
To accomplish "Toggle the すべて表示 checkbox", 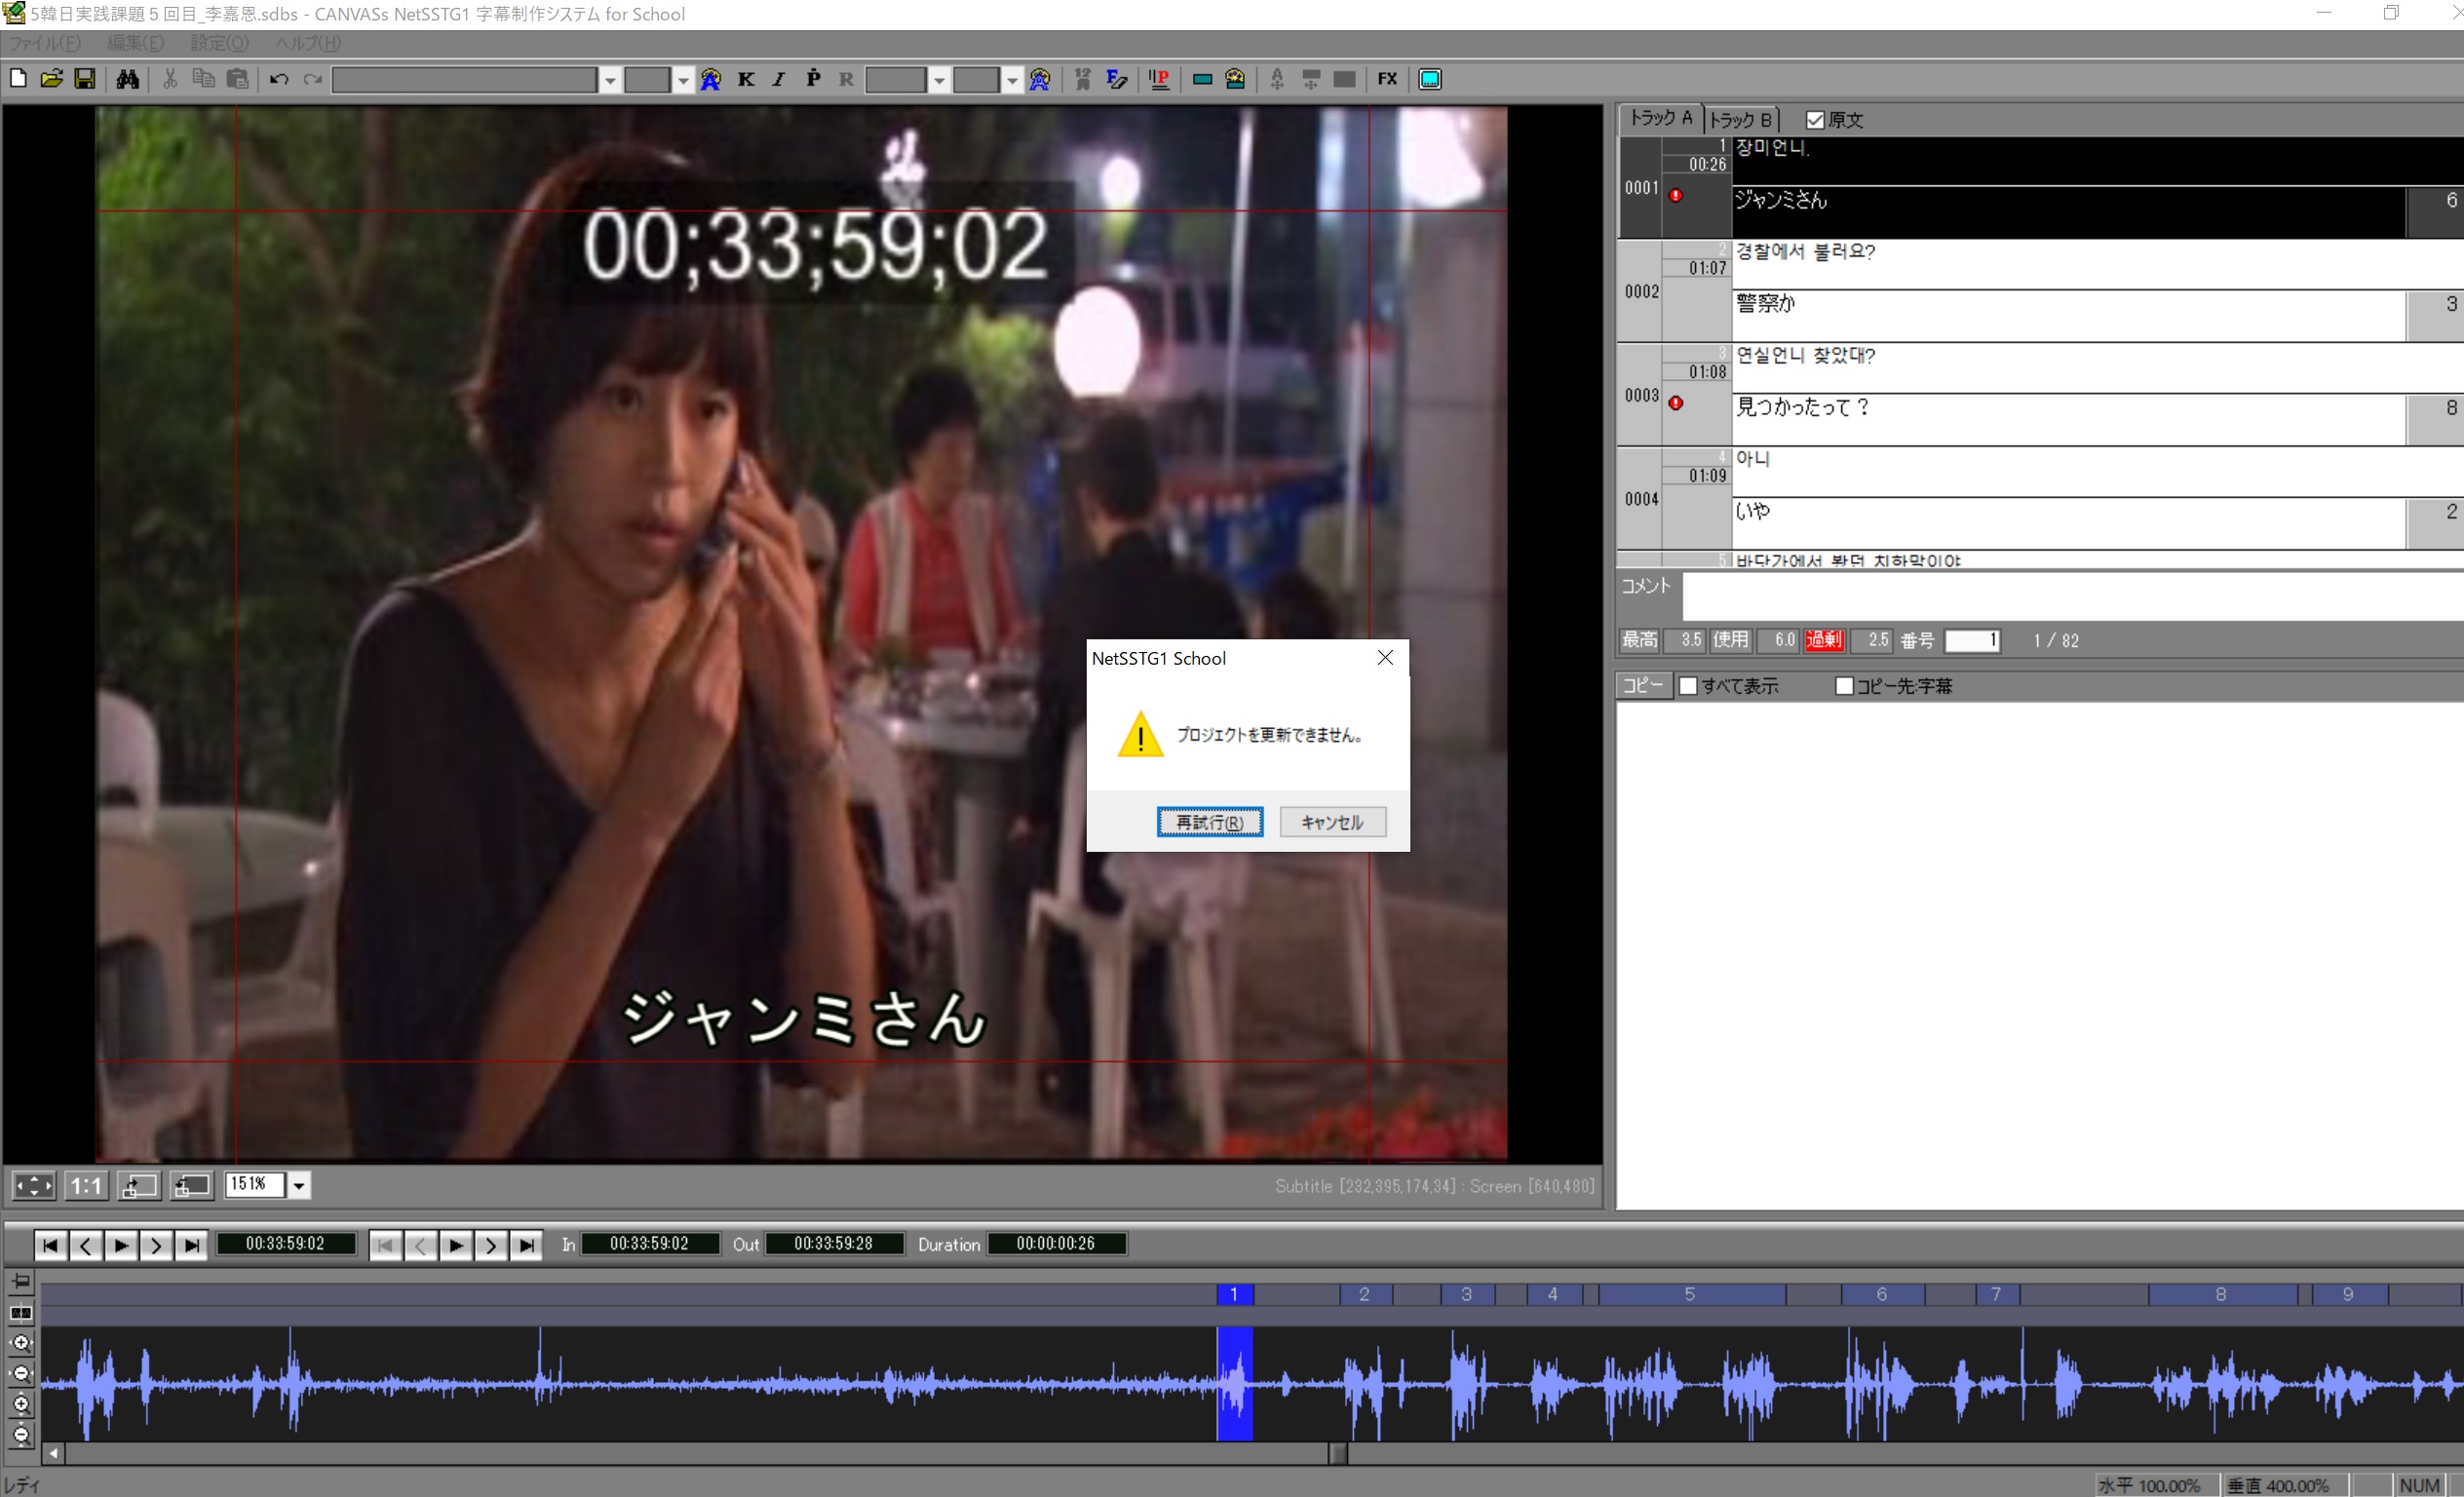I will (1688, 686).
